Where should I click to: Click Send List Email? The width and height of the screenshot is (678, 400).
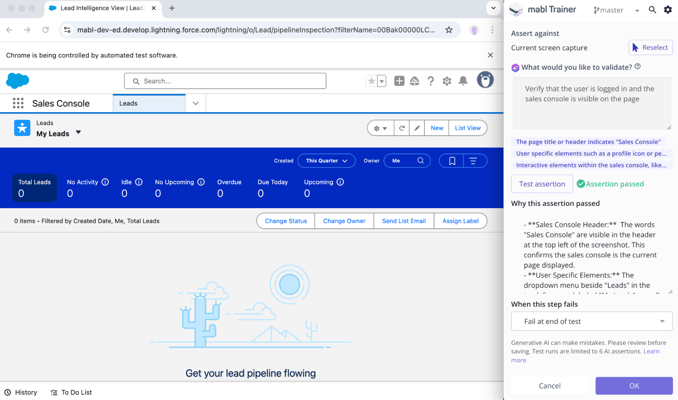pyautogui.click(x=404, y=221)
